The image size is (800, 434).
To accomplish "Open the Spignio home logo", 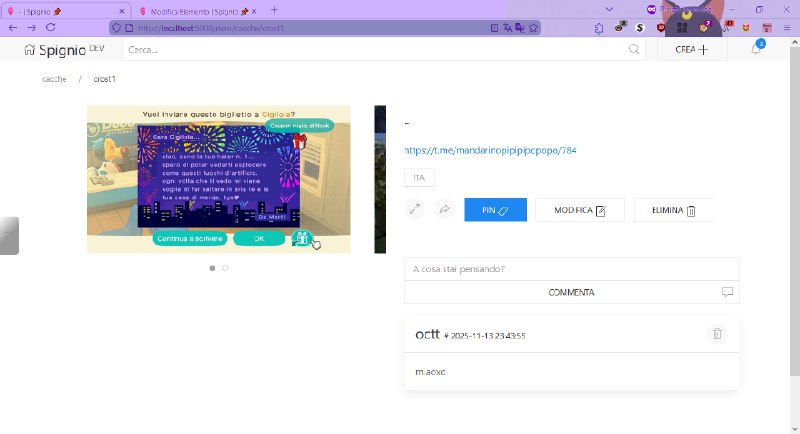I will [x=64, y=50].
